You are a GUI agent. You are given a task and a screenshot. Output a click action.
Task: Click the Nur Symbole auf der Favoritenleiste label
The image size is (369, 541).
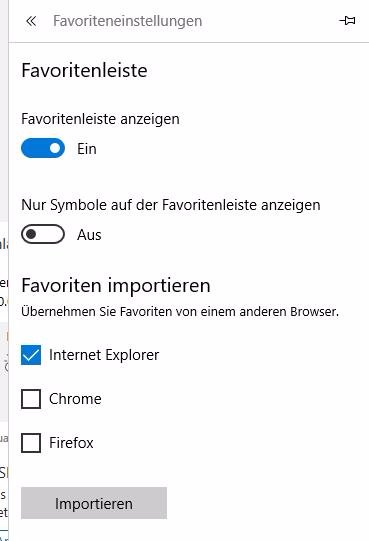click(x=171, y=205)
